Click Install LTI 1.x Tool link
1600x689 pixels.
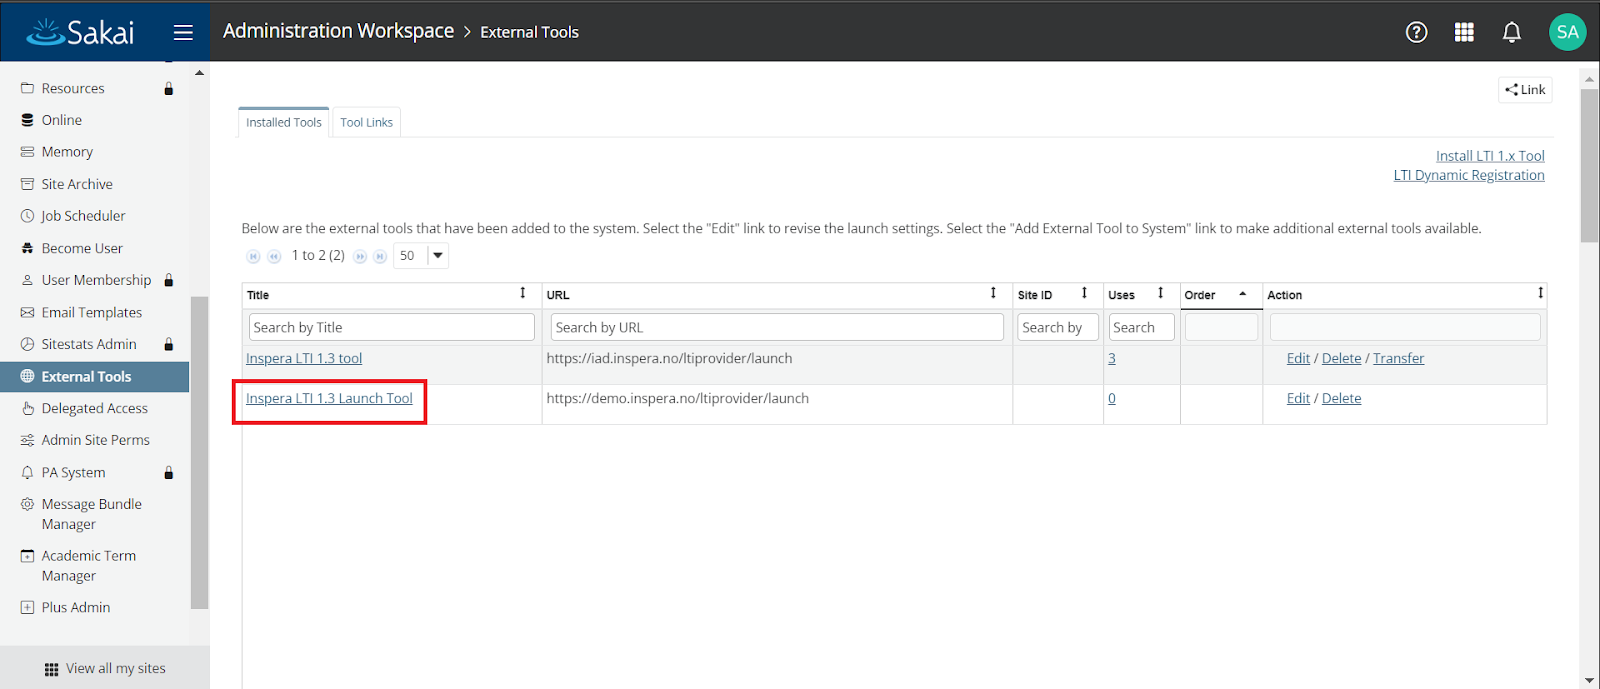pyautogui.click(x=1490, y=156)
